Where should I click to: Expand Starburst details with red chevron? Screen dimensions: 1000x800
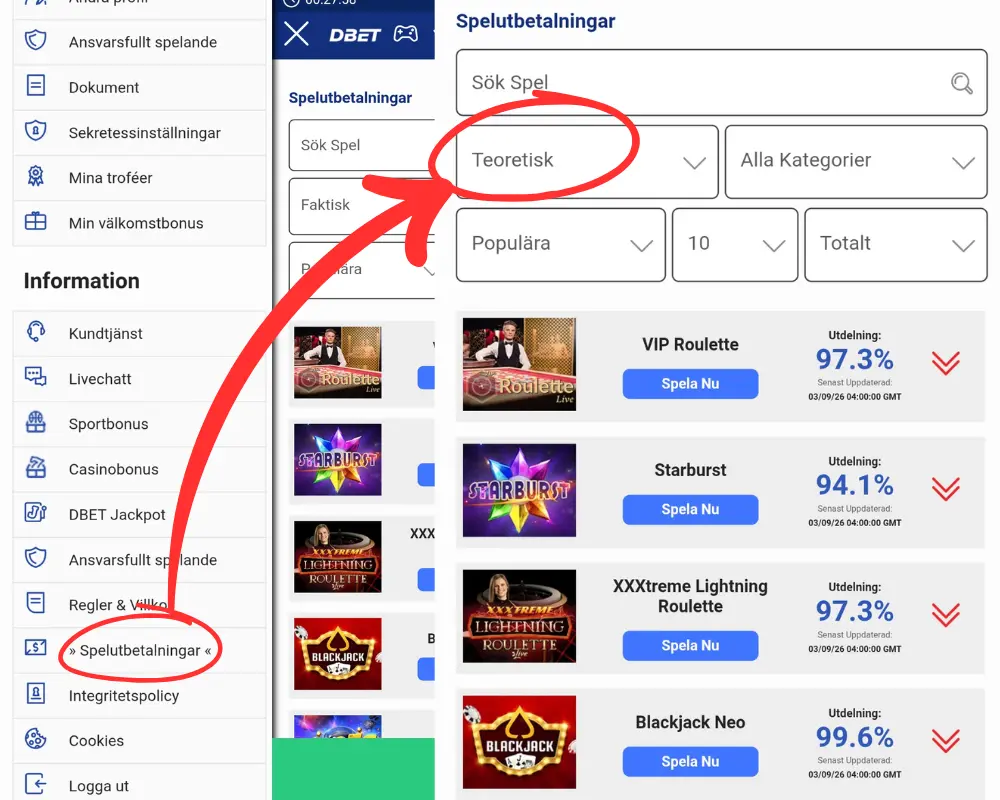tap(945, 489)
